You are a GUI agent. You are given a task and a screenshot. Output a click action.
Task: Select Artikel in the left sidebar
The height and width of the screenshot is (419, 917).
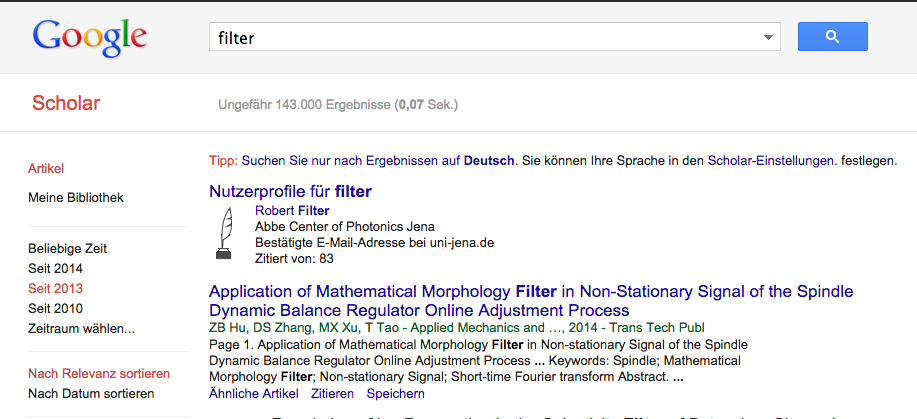click(46, 168)
